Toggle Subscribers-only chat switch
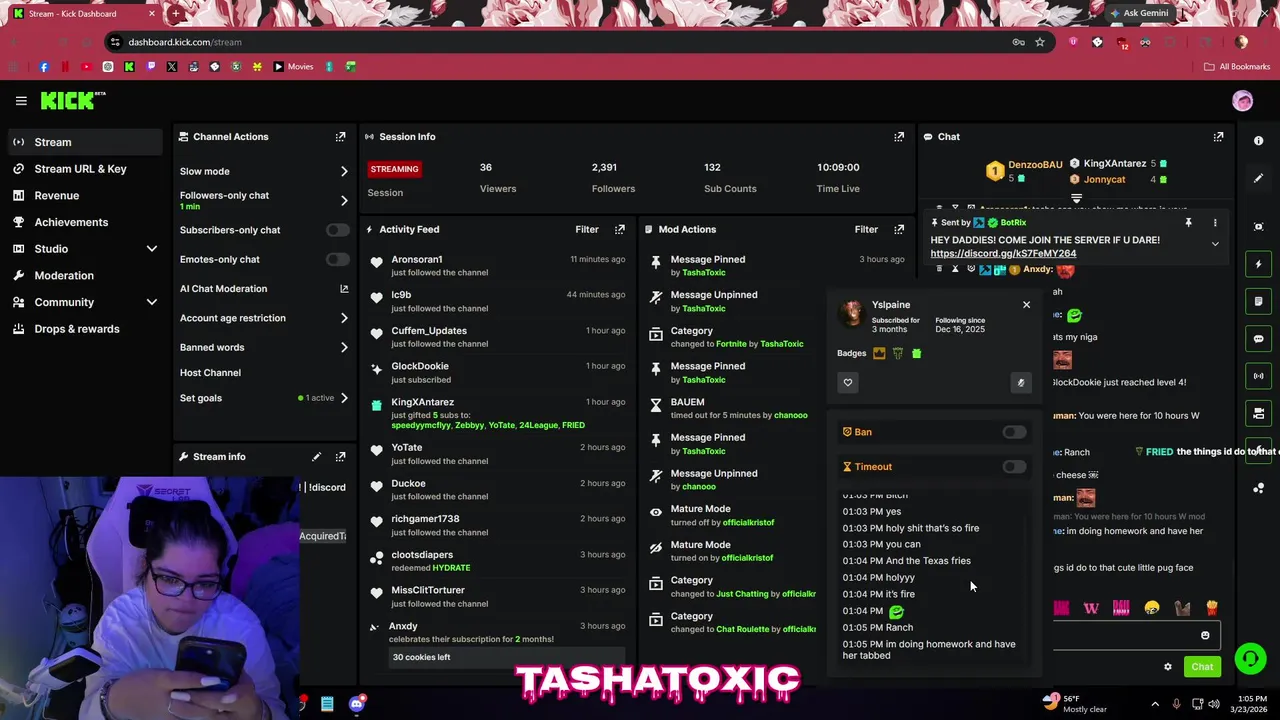The height and width of the screenshot is (720, 1280). (x=338, y=230)
